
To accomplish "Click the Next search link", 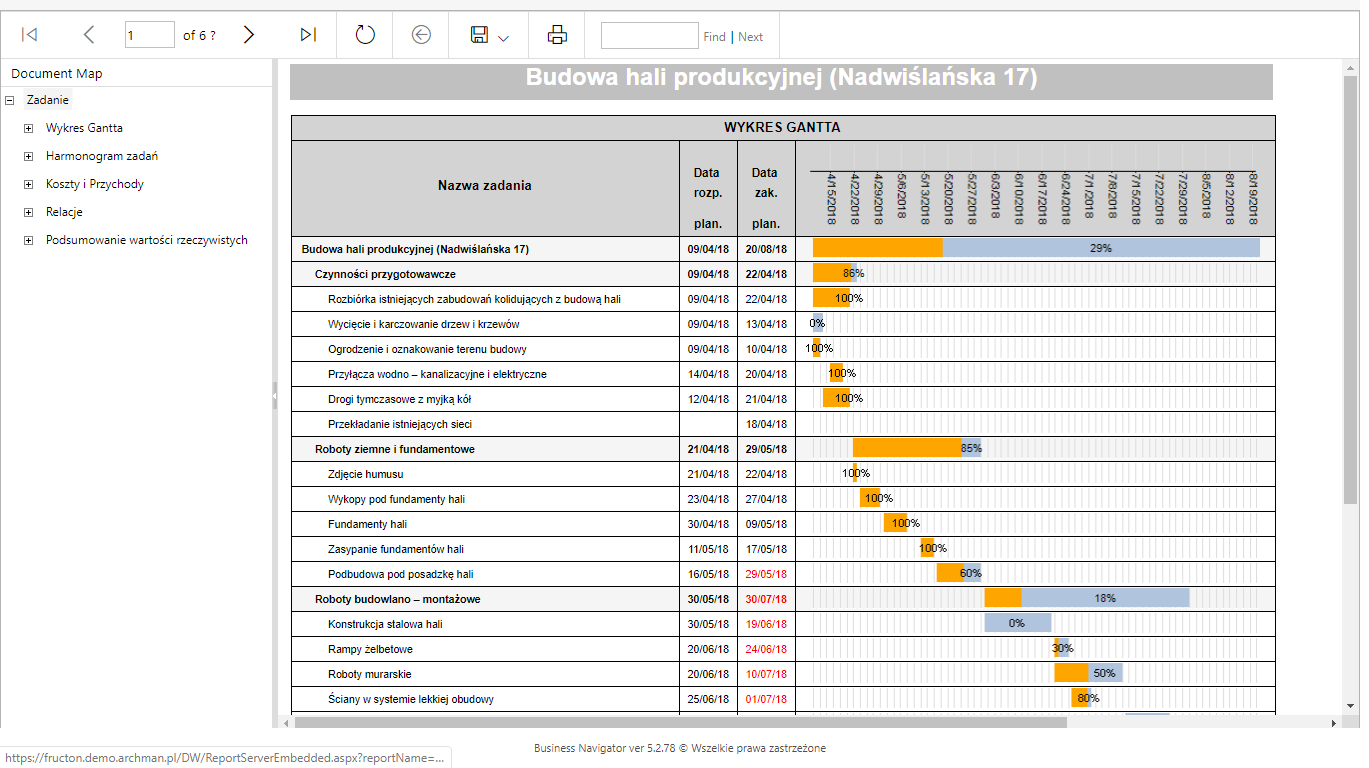I will (751, 36).
